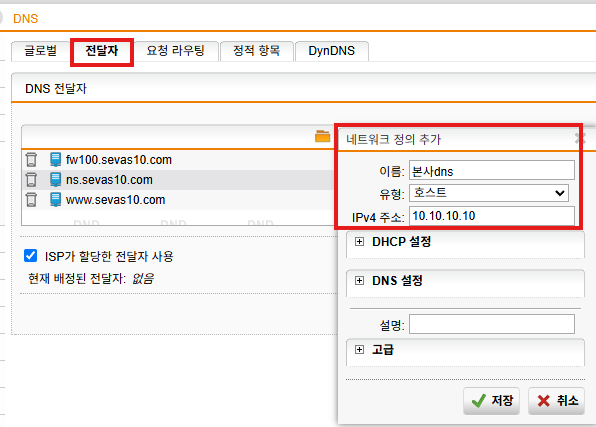The image size is (596, 427).
Task: Delete the fw100.sevas10.com forwarder via trash icon
Action: tap(31, 160)
